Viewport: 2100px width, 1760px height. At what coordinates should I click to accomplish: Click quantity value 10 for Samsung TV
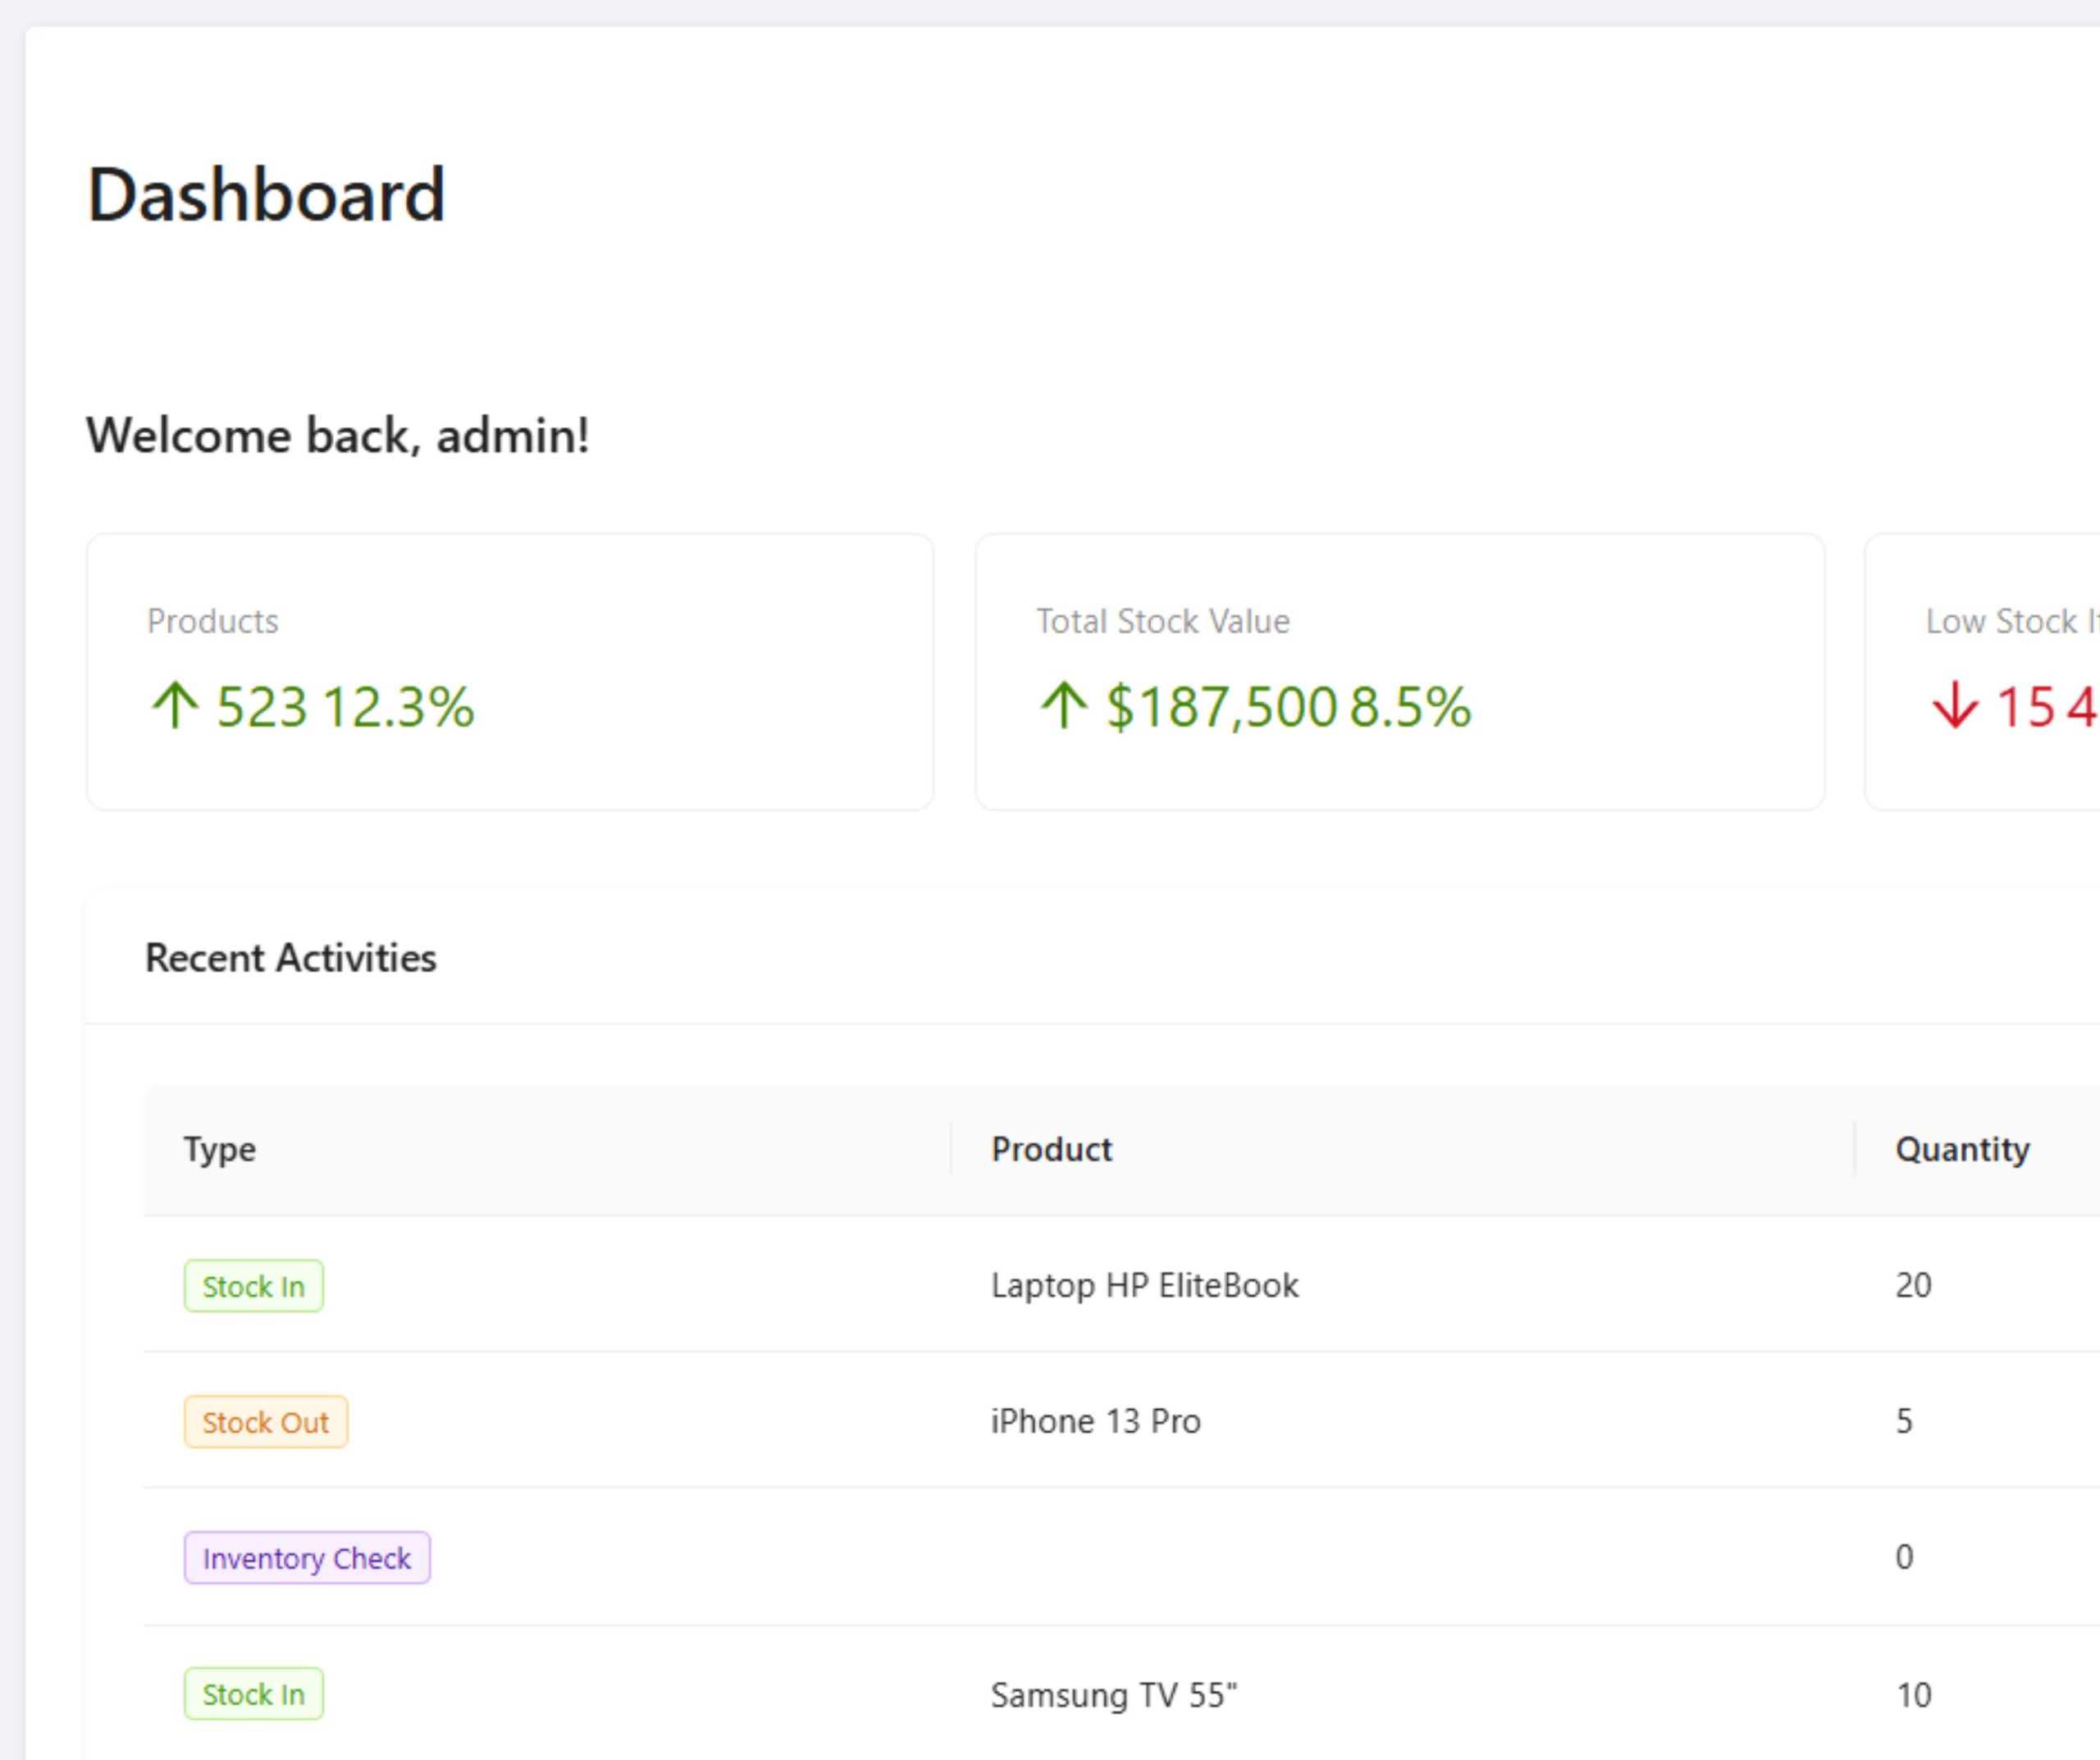tap(1914, 1695)
